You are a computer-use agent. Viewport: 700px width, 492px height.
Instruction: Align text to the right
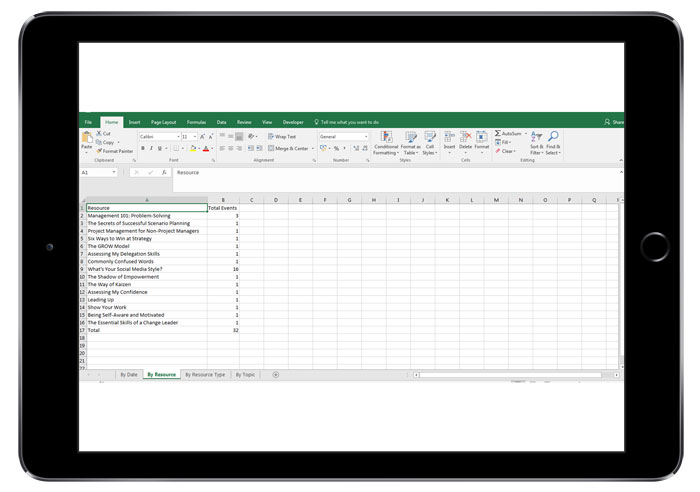click(x=239, y=148)
